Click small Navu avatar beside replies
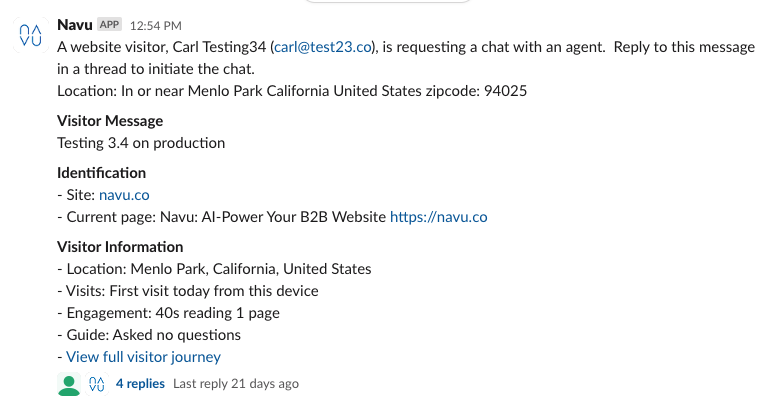This screenshot has width=774, height=405. [x=97, y=384]
